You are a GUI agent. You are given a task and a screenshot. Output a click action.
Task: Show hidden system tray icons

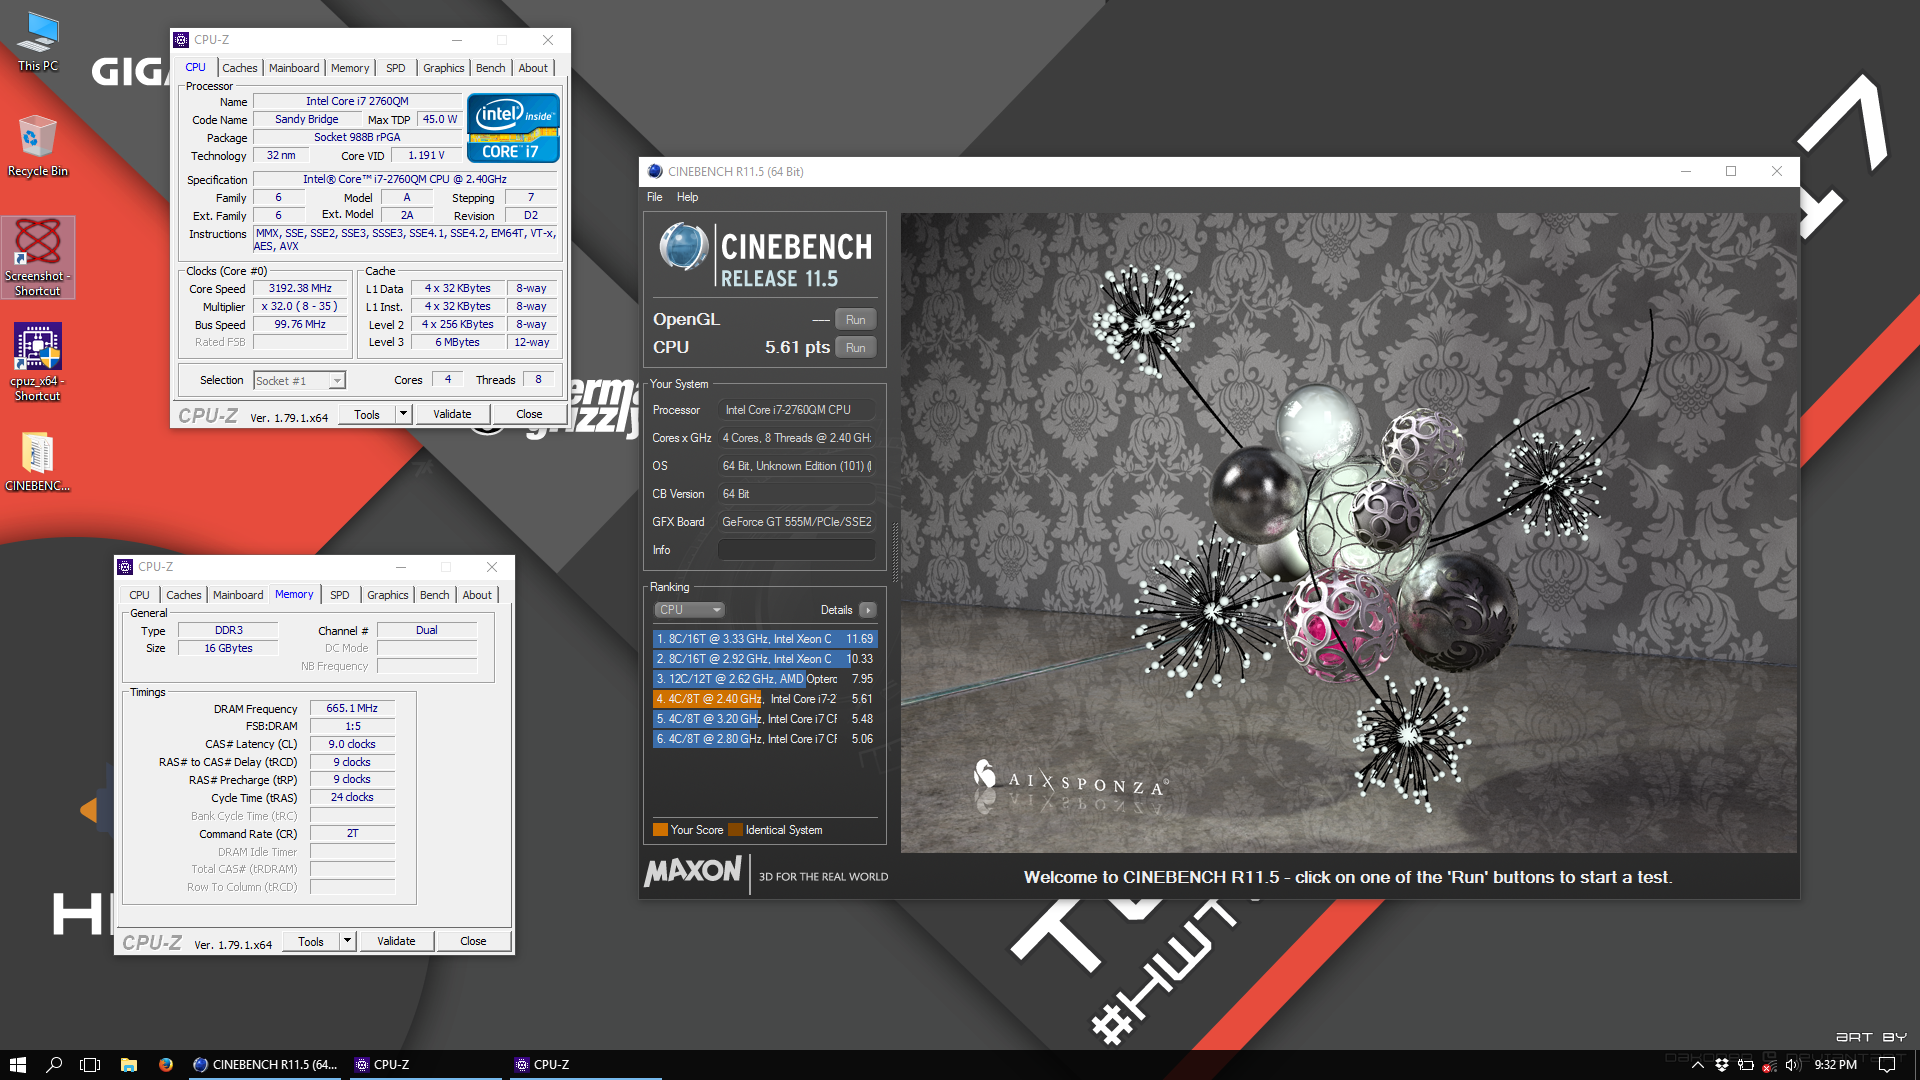[1697, 1065]
